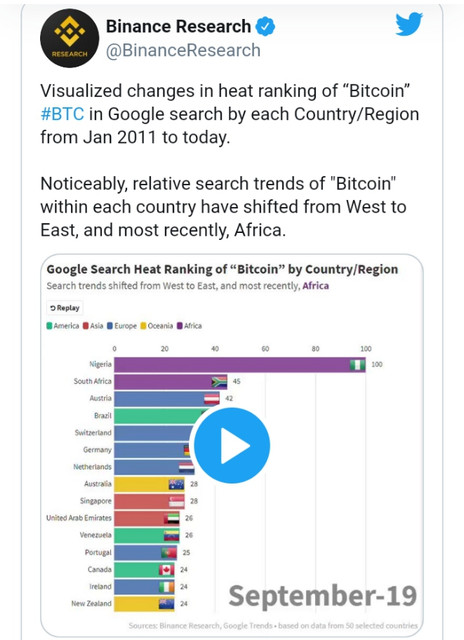Click the Replay button in chart
This screenshot has width=464, height=640.
click(x=65, y=308)
